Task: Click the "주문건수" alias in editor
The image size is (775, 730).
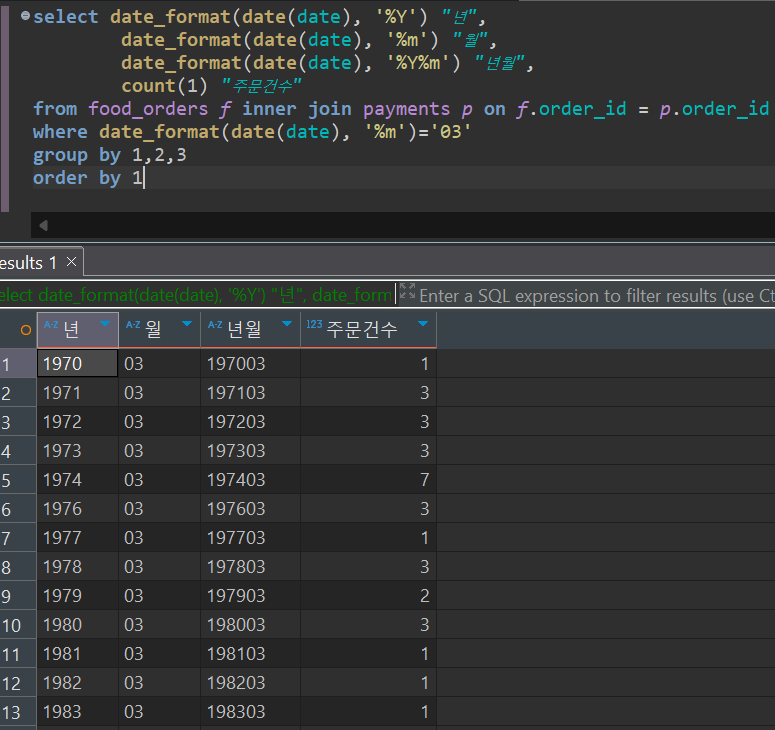Action: (x=261, y=86)
